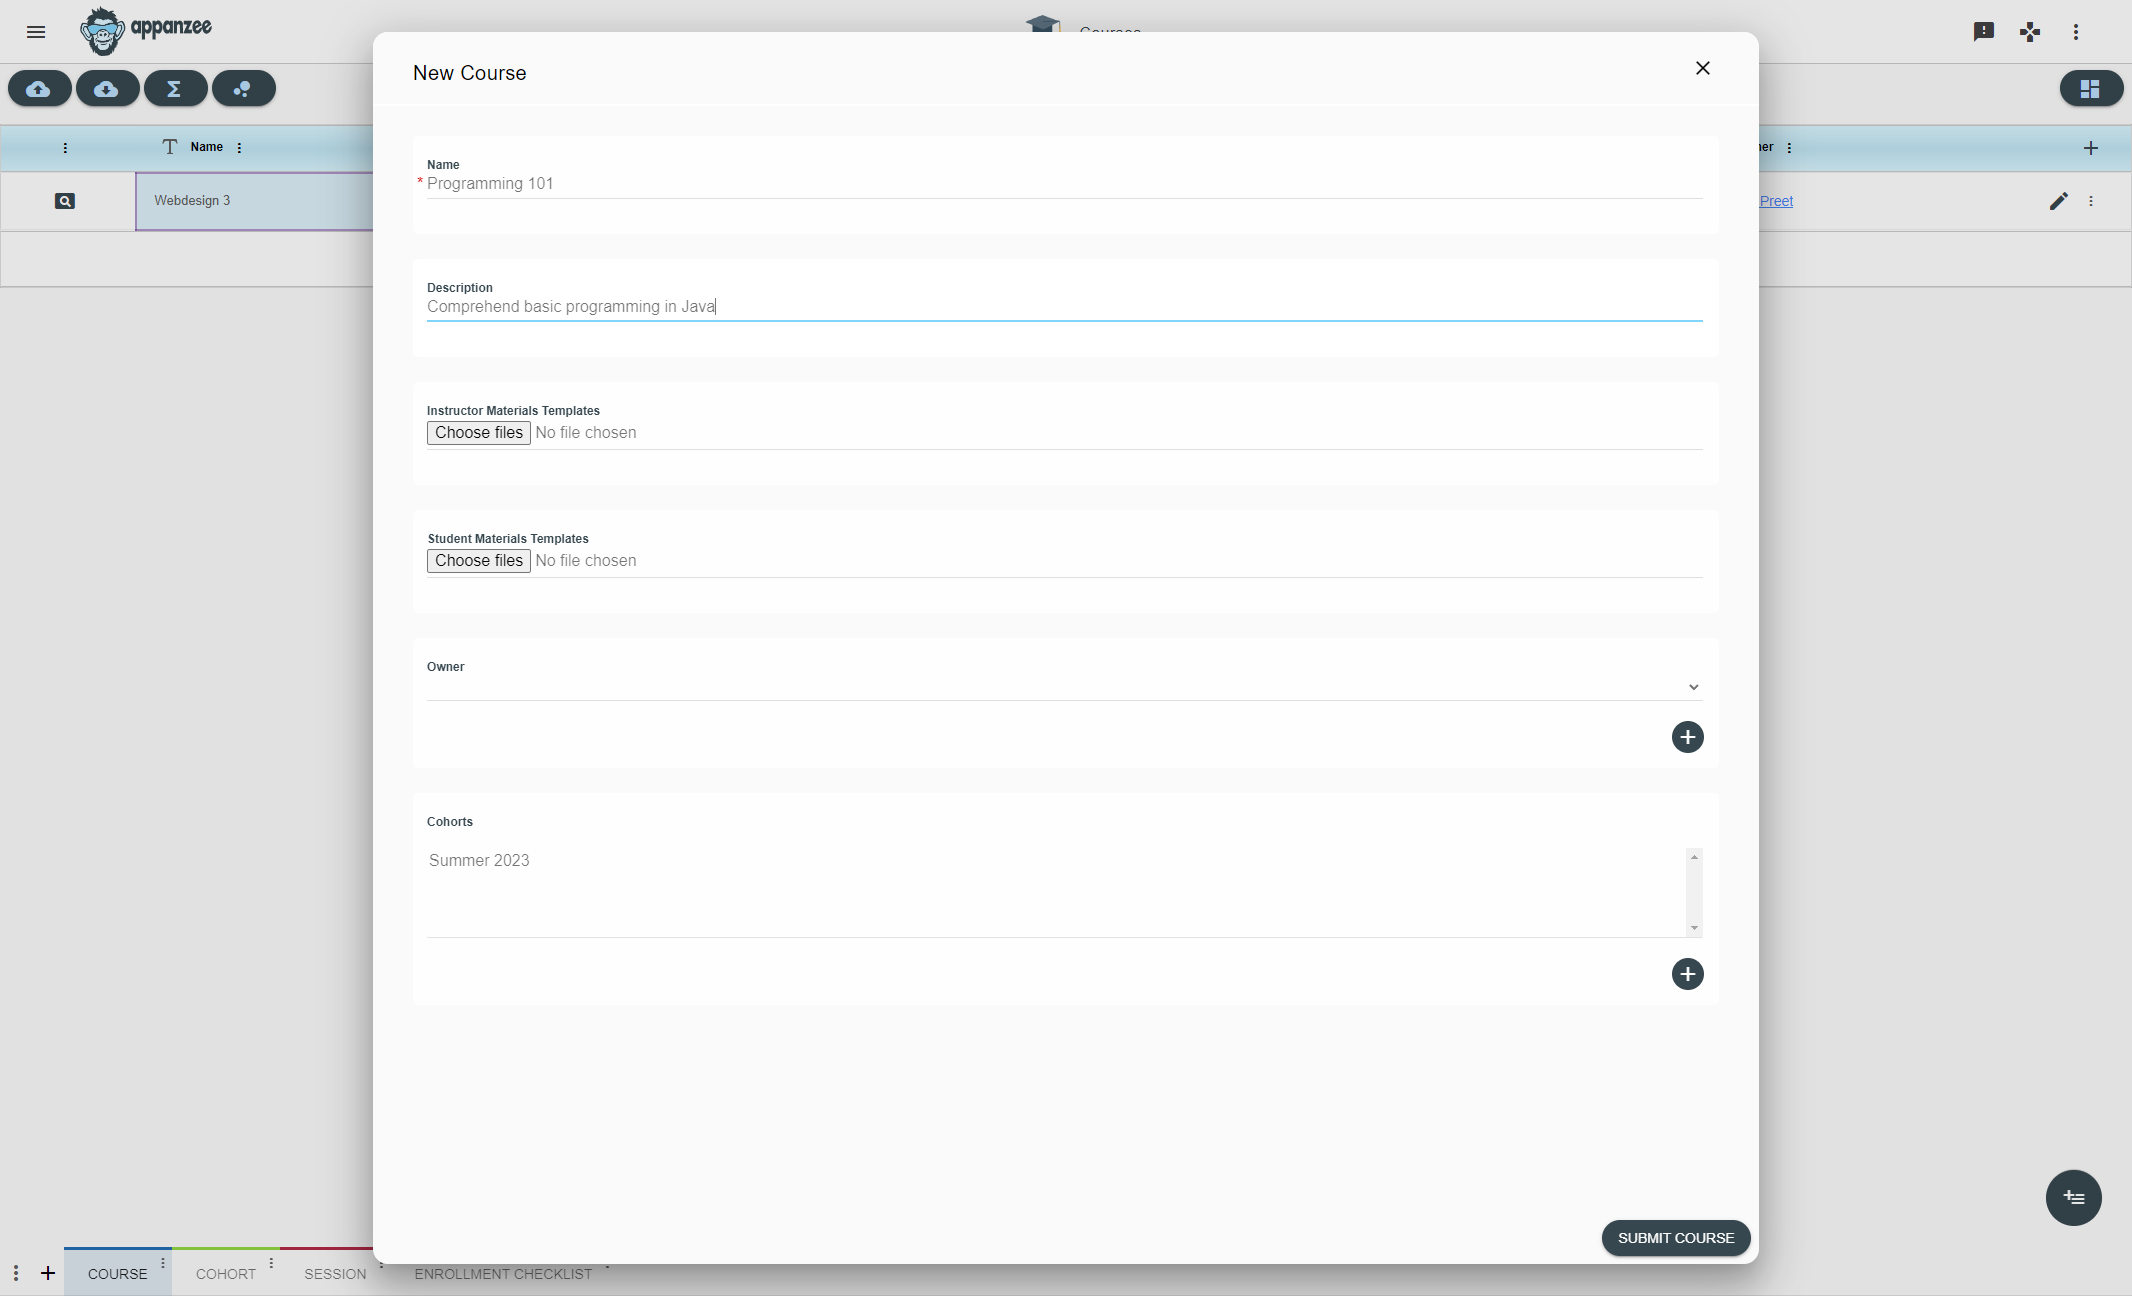Select the Webdesign 3 name cell
Image resolution: width=2132 pixels, height=1296 pixels.
click(x=255, y=201)
